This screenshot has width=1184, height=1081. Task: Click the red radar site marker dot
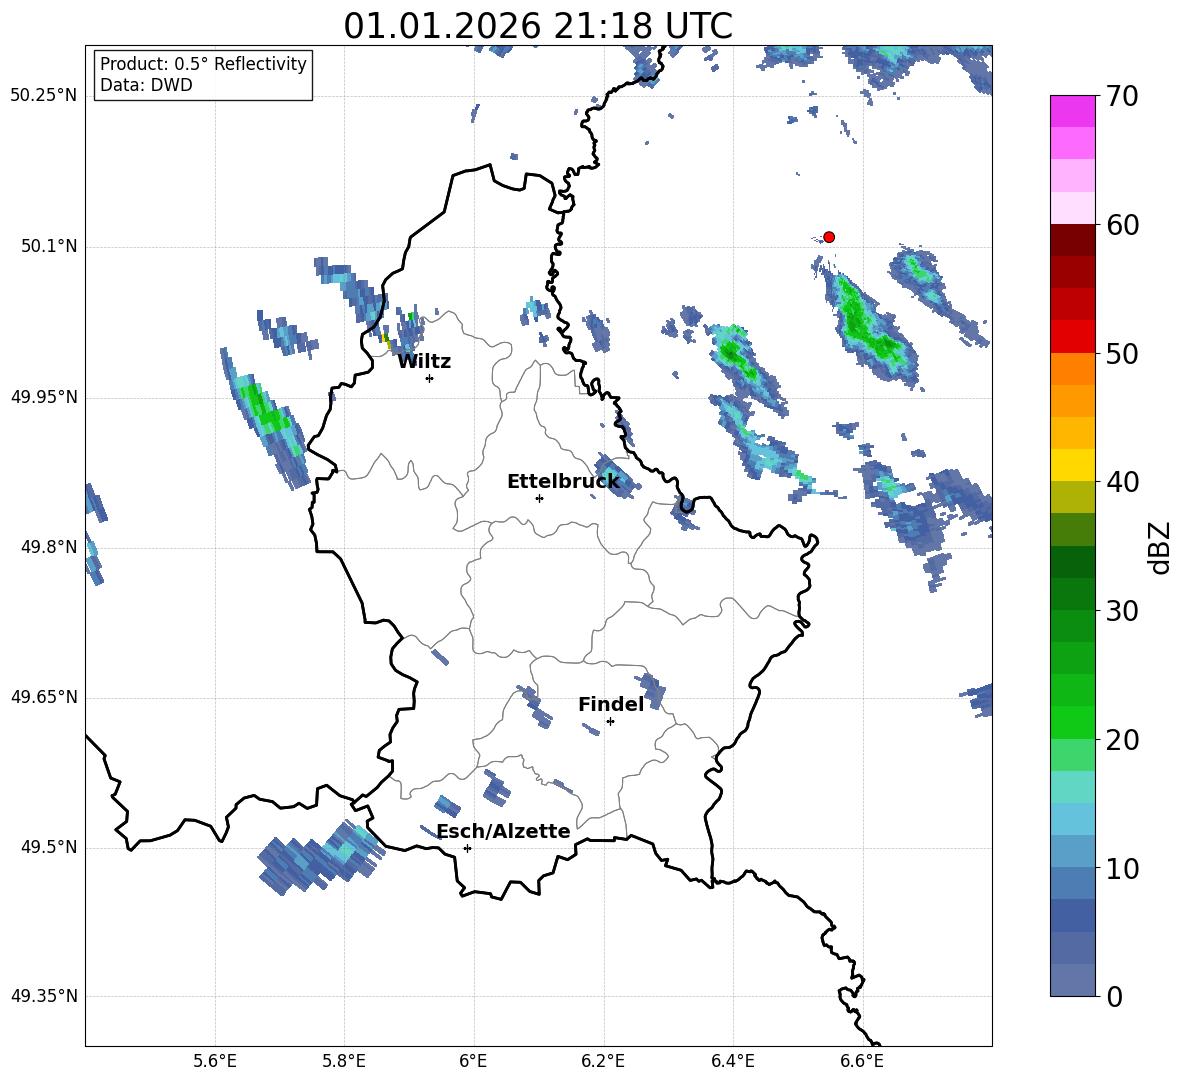828,237
